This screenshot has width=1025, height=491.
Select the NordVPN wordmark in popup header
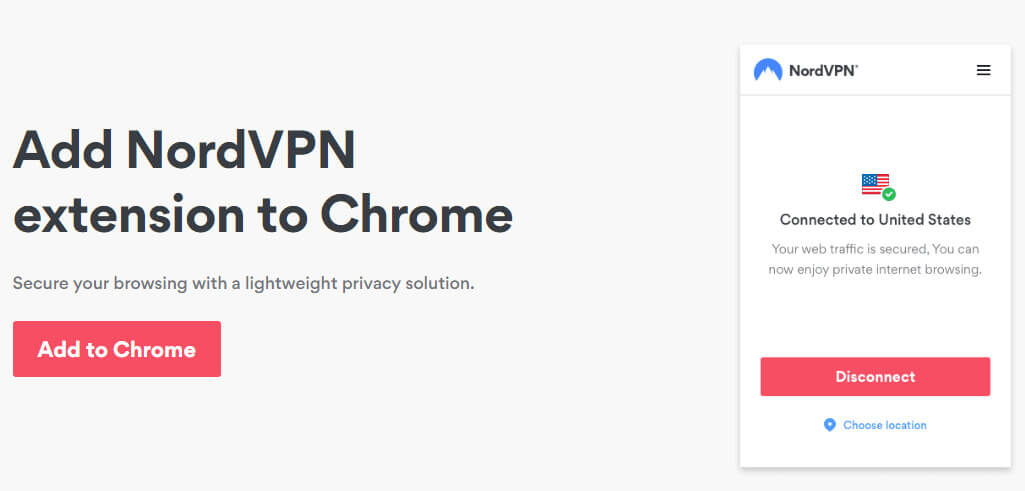pyautogui.click(x=823, y=71)
